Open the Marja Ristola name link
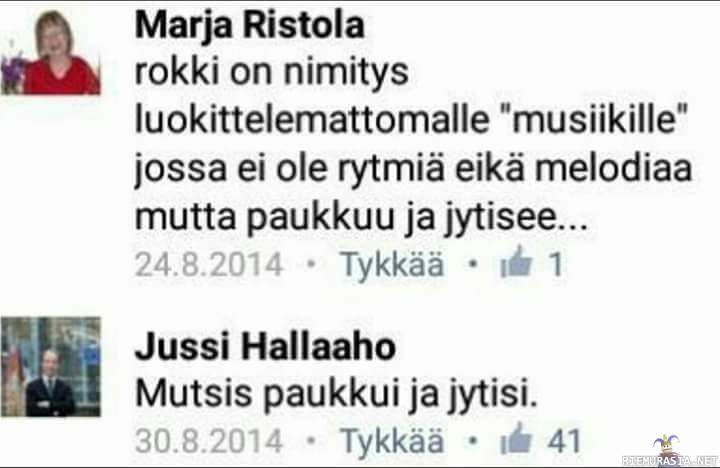The image size is (720, 468). click(x=250, y=25)
